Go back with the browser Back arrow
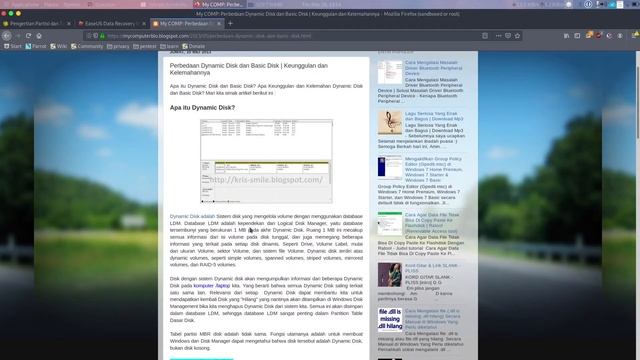 tap(7, 36)
